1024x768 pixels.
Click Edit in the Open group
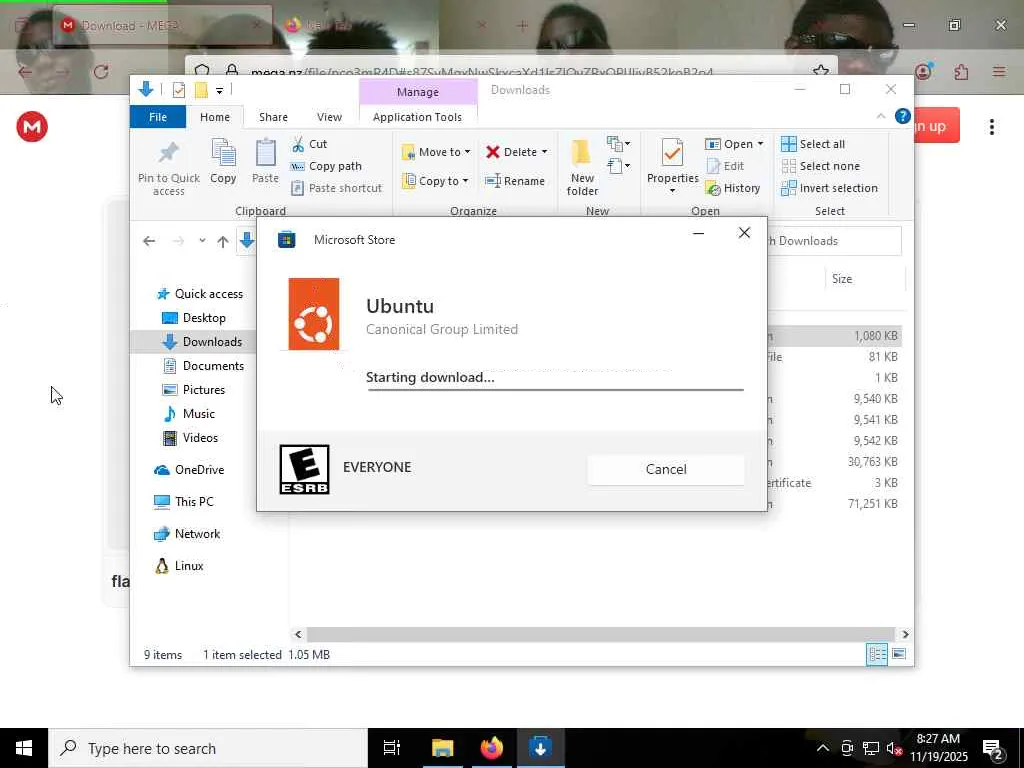pyautogui.click(x=725, y=166)
